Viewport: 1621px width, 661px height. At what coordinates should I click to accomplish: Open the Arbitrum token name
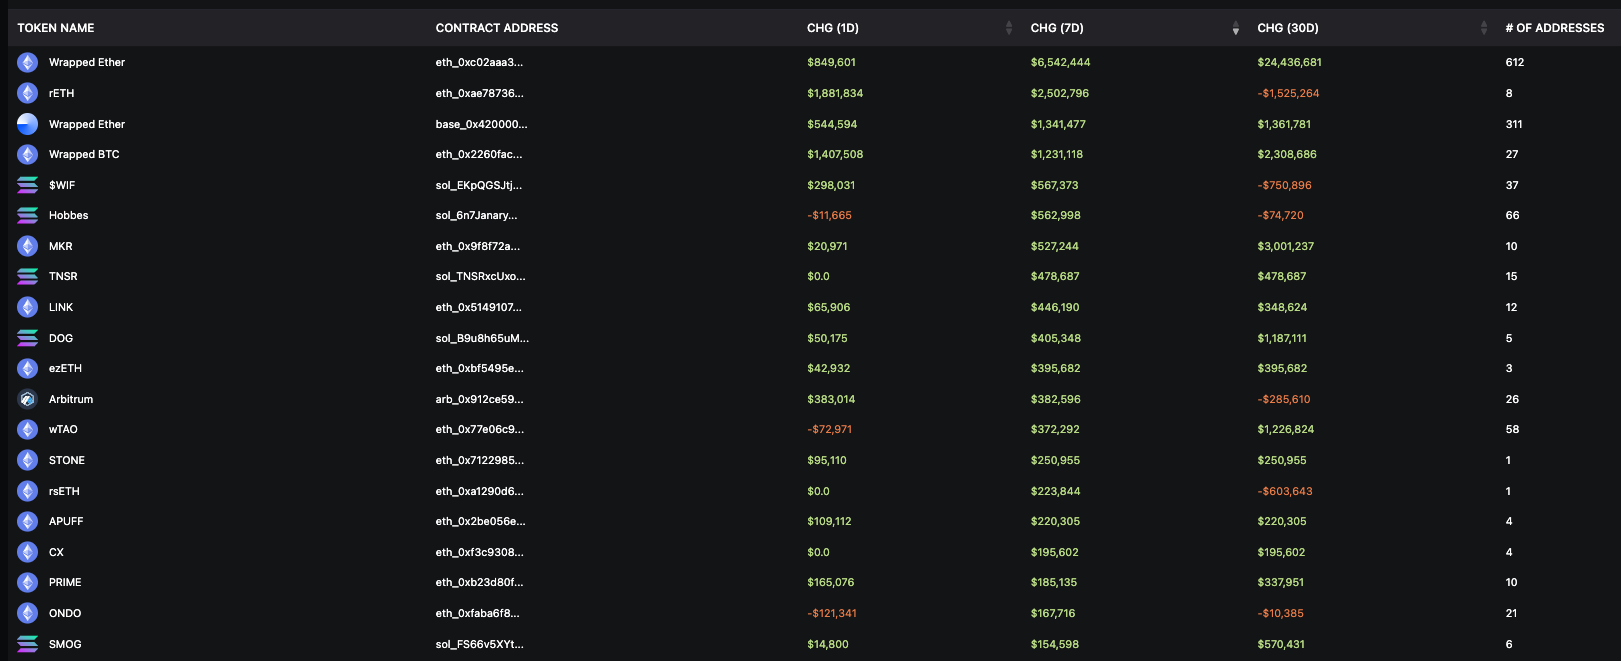pos(71,399)
